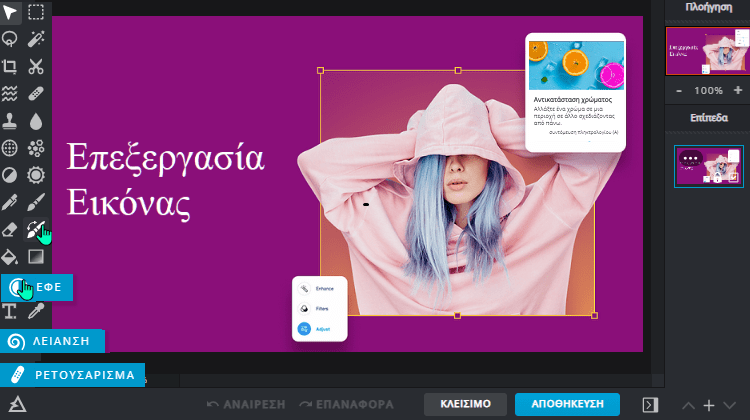Viewport: 750px width, 420px height.
Task: Activate the Crop tool
Action: pos(11,67)
